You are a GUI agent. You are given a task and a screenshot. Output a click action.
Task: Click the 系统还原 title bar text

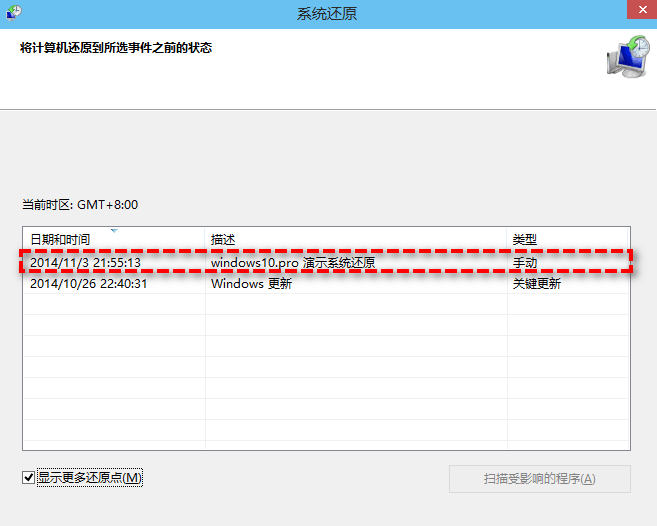click(327, 14)
